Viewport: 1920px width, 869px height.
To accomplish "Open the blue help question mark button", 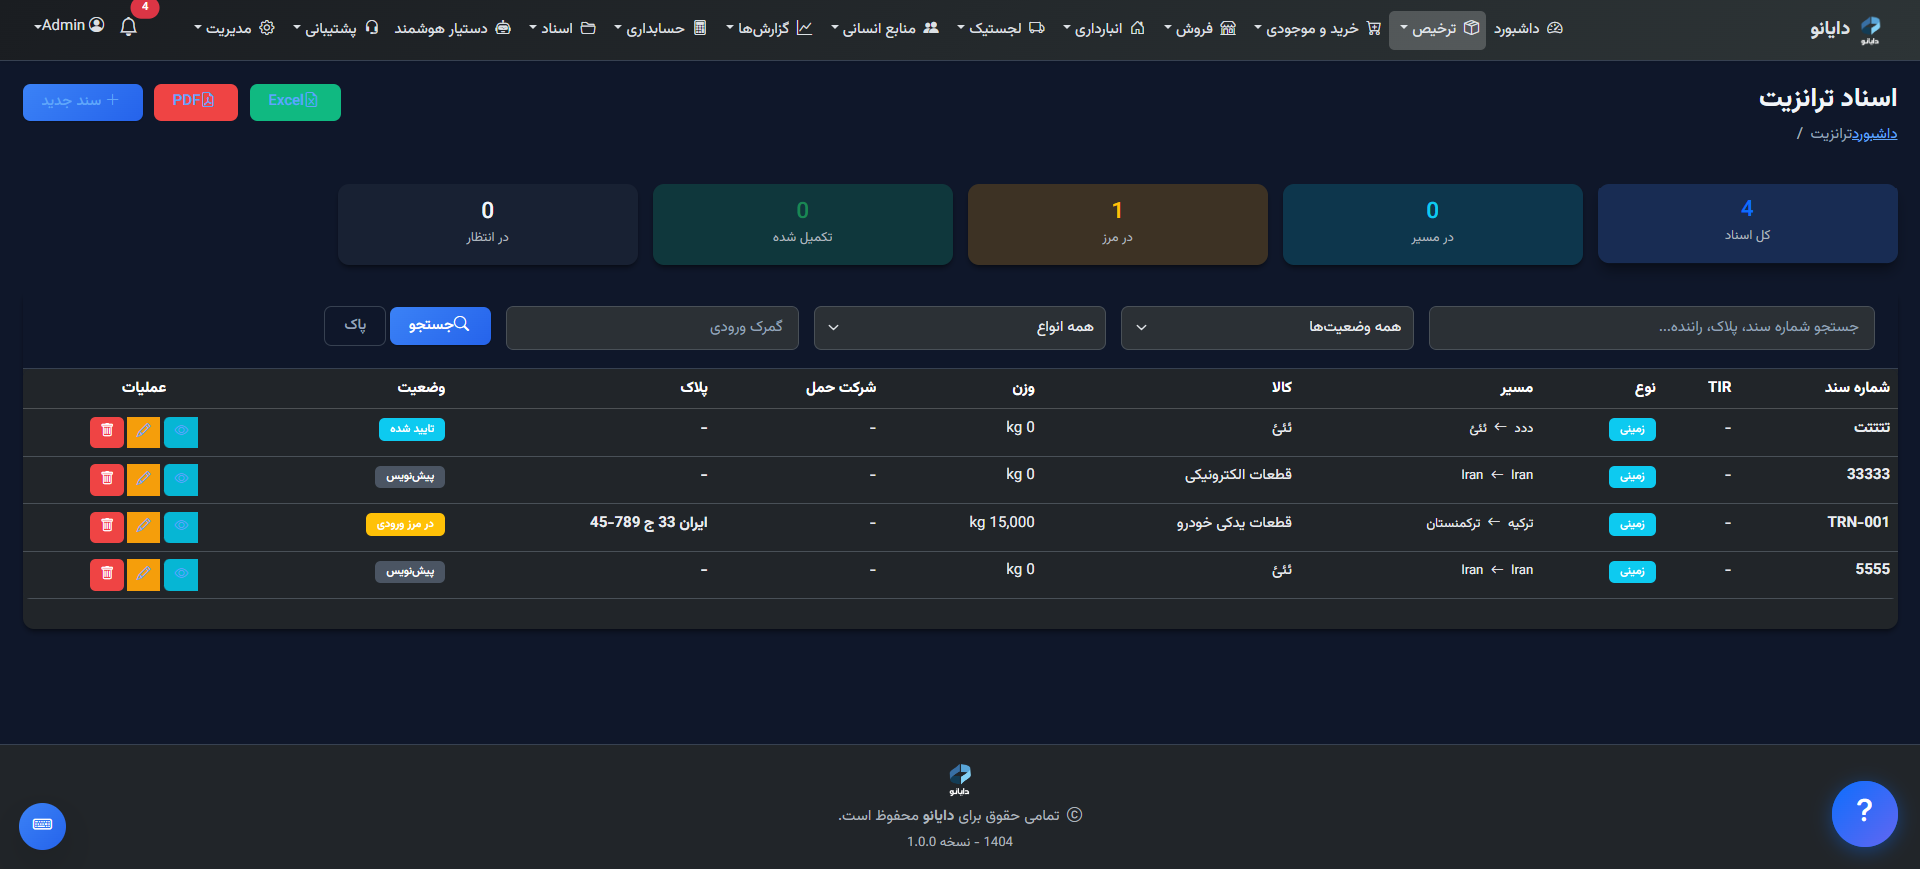I will [1864, 813].
